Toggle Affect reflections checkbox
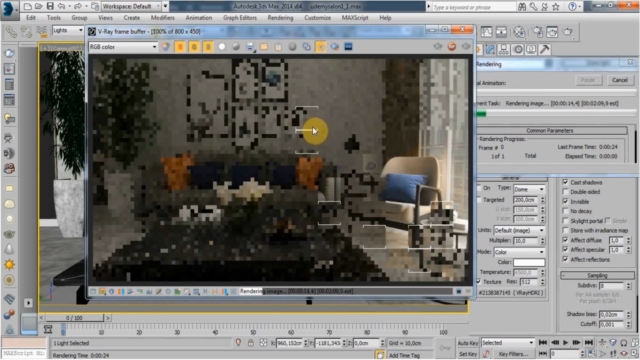The height and width of the screenshot is (360, 640). click(x=565, y=260)
